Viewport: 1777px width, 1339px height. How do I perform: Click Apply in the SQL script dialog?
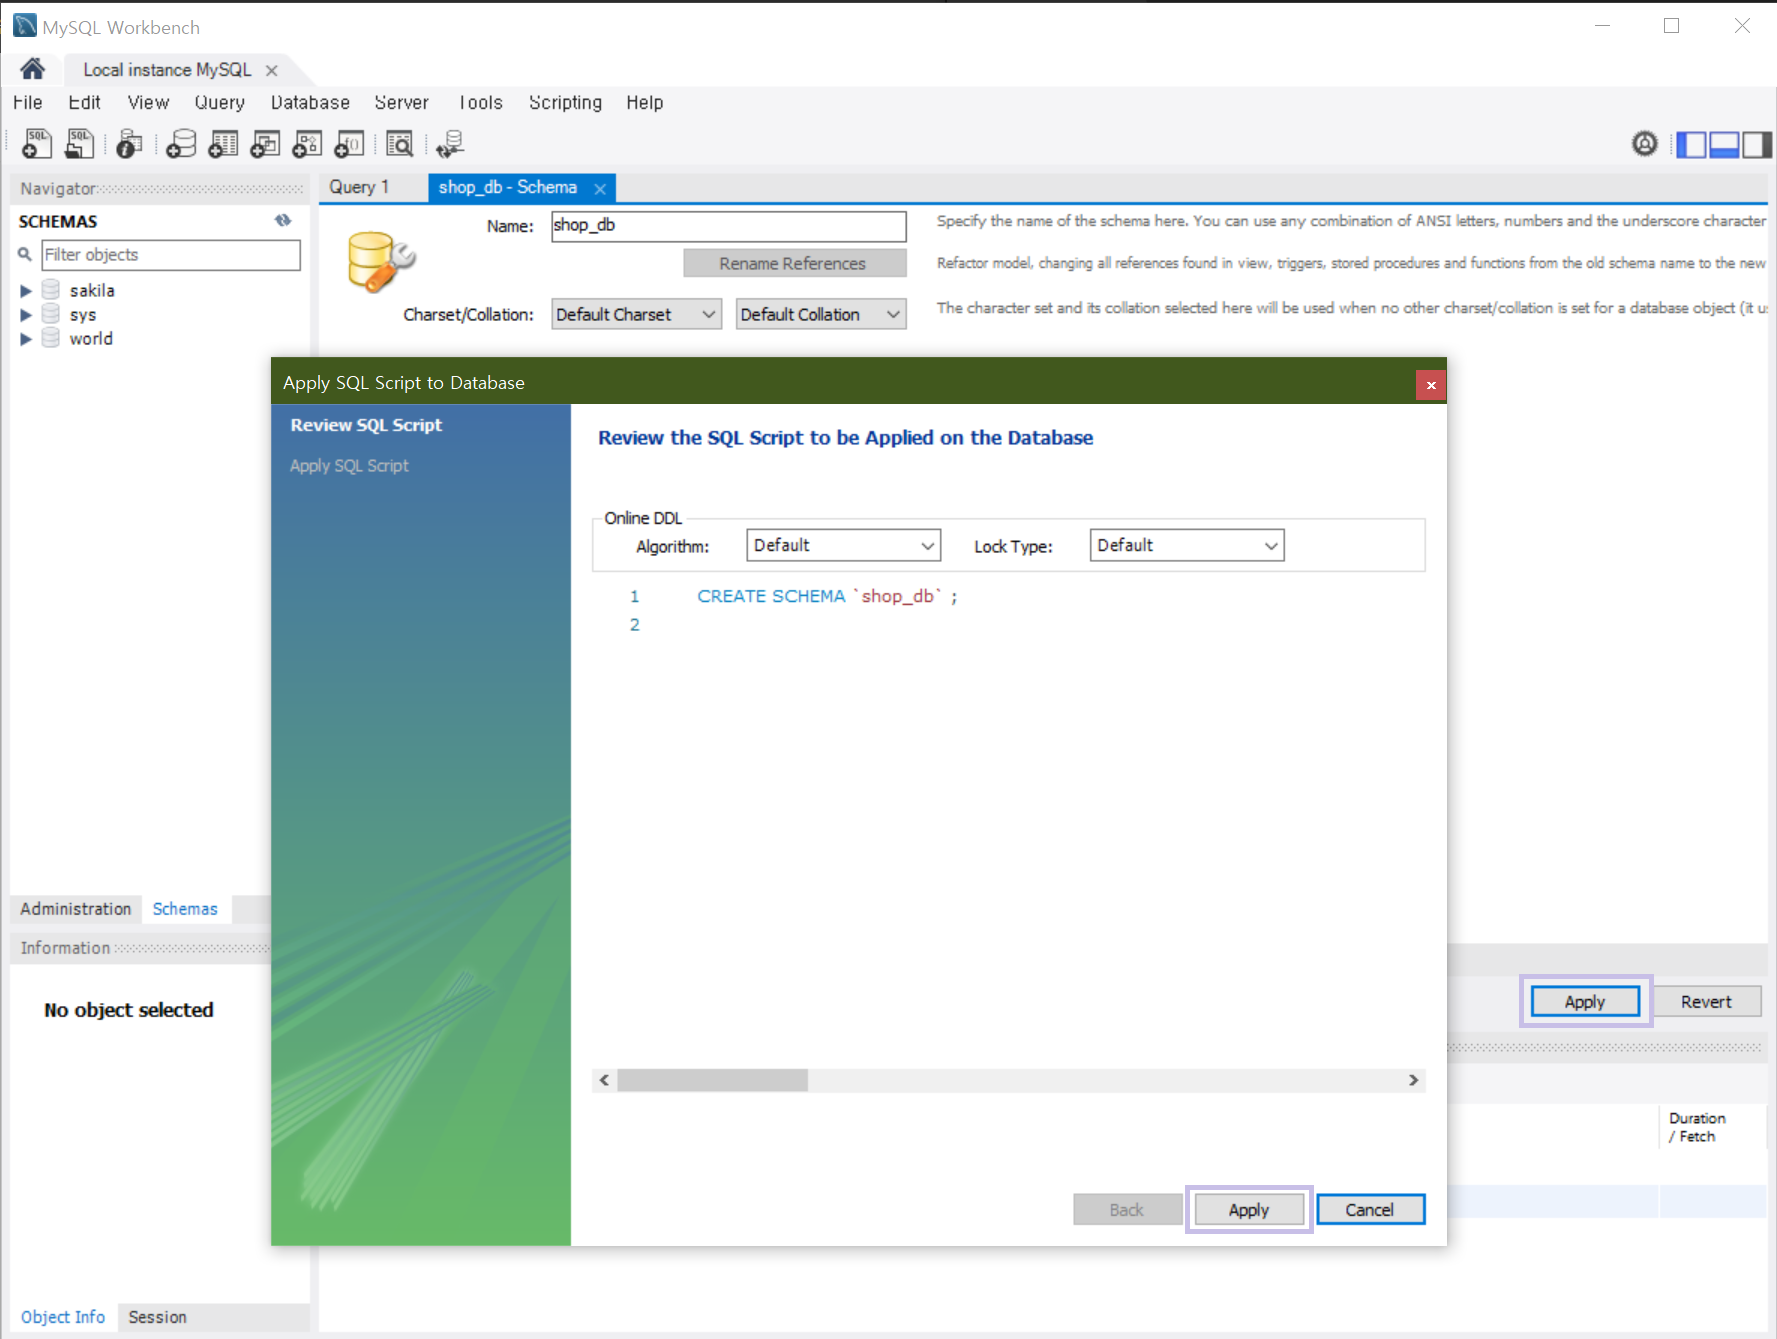click(1249, 1210)
